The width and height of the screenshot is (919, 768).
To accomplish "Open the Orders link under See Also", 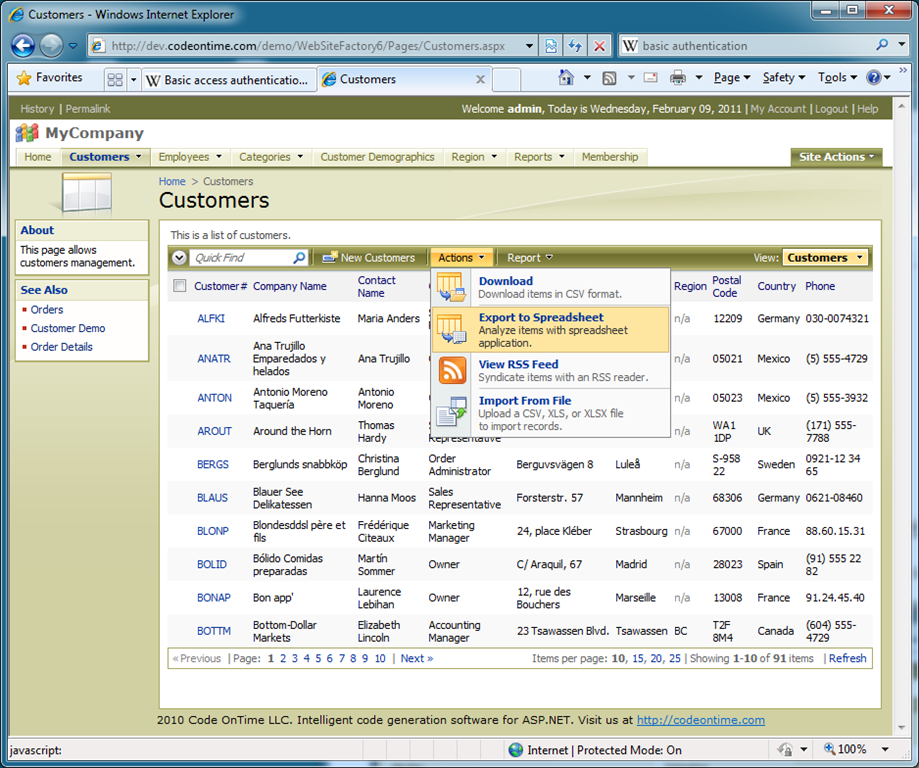I will pyautogui.click(x=47, y=310).
